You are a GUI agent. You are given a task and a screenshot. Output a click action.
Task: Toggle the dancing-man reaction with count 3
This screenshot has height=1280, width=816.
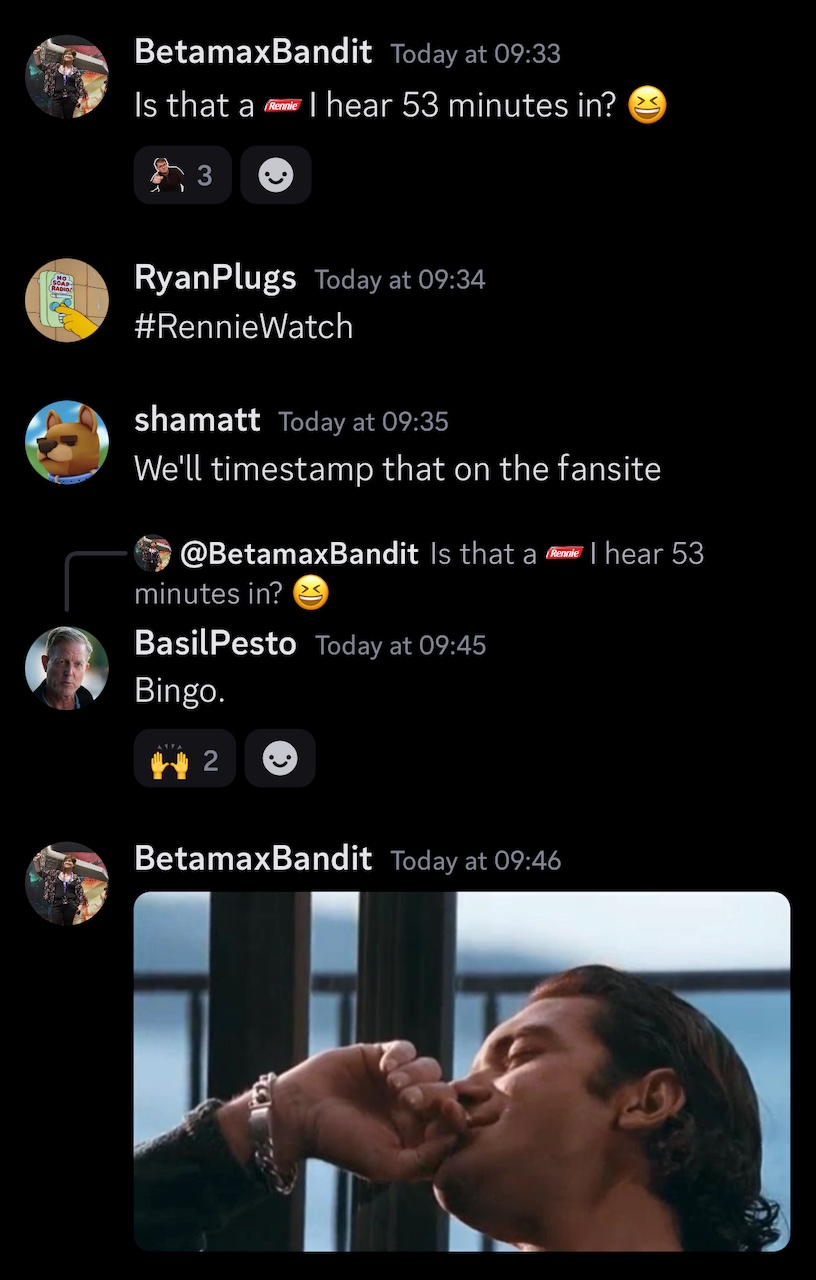(183, 175)
